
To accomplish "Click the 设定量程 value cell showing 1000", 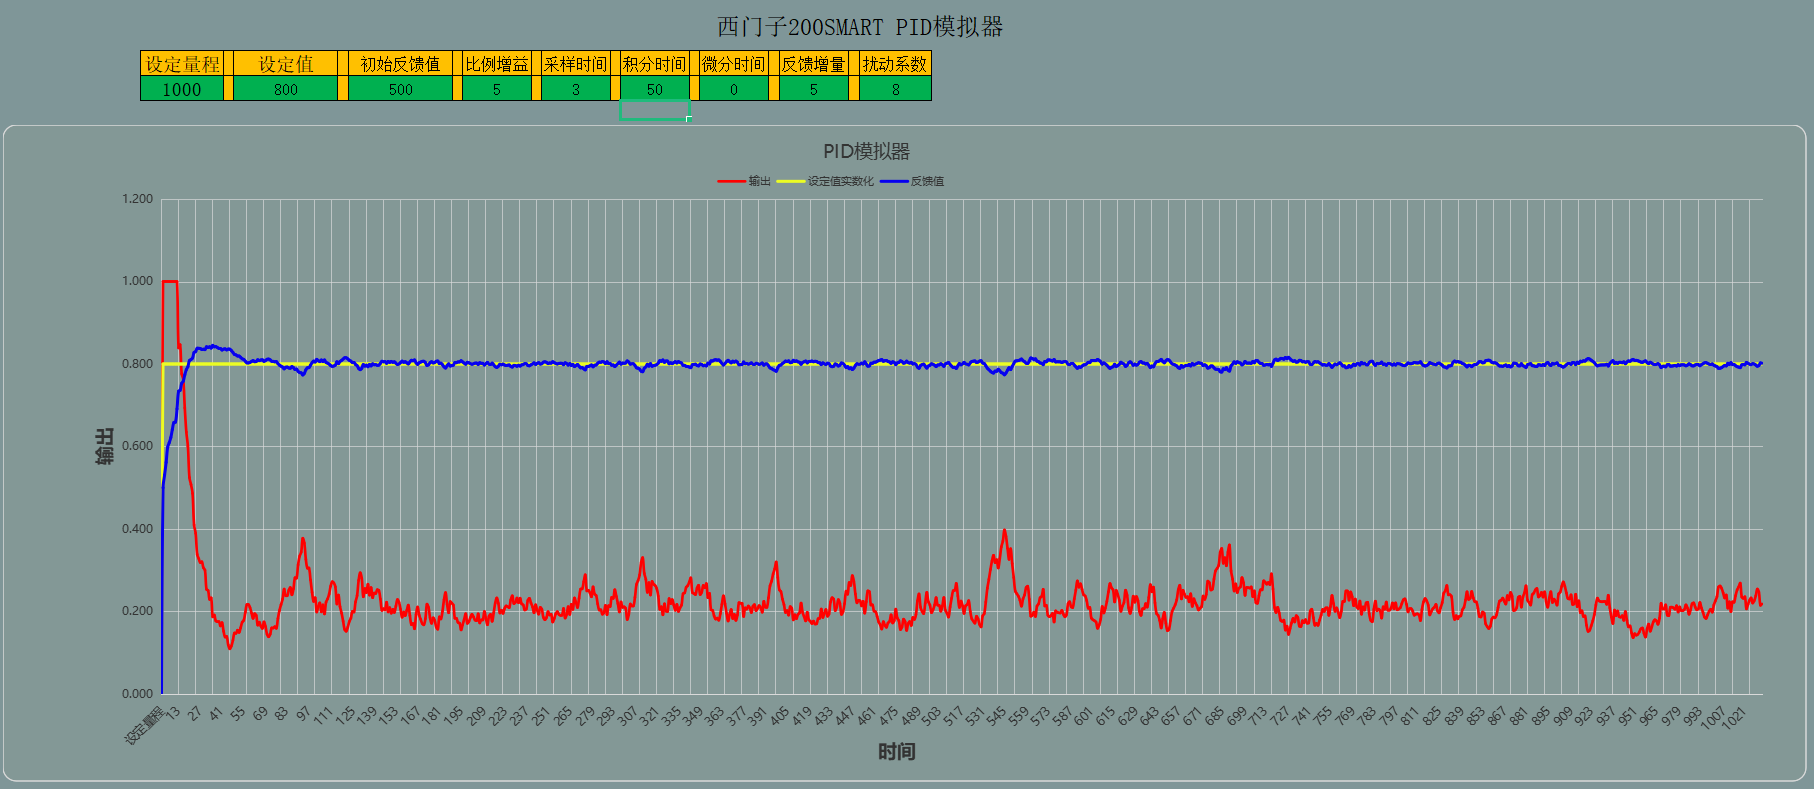I will (181, 89).
